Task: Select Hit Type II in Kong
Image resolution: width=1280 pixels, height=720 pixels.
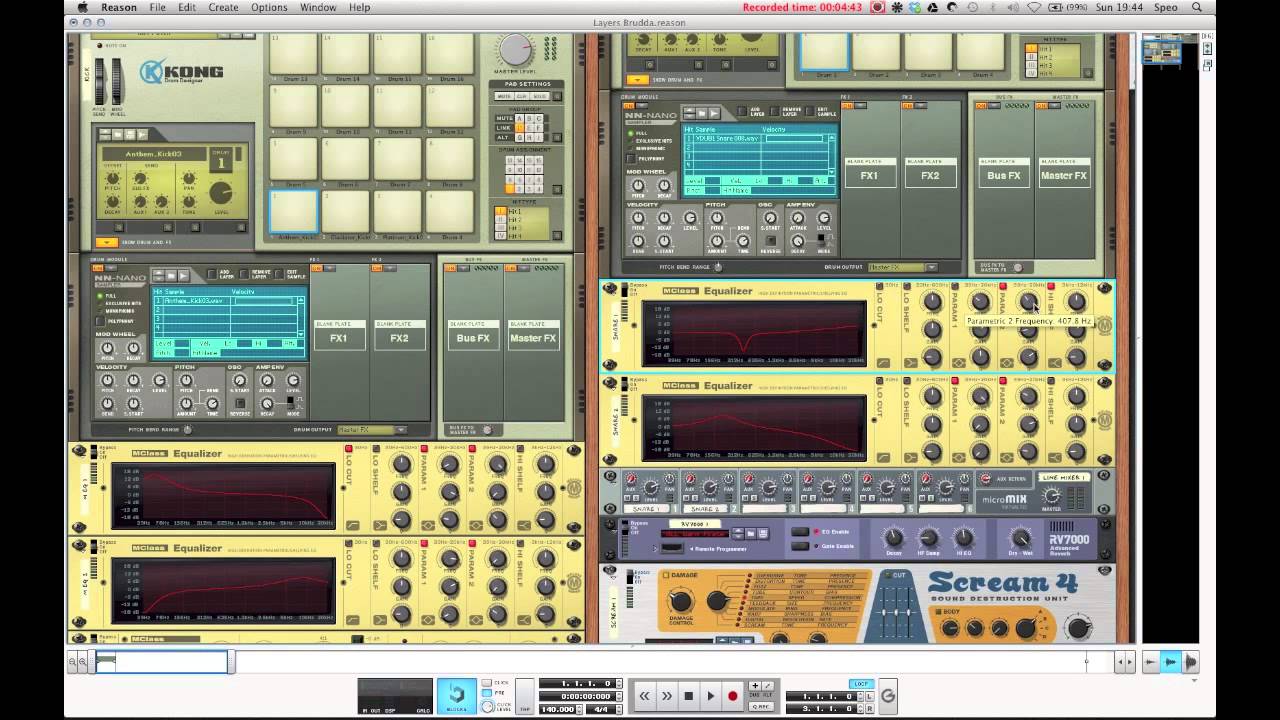Action: 501,219
